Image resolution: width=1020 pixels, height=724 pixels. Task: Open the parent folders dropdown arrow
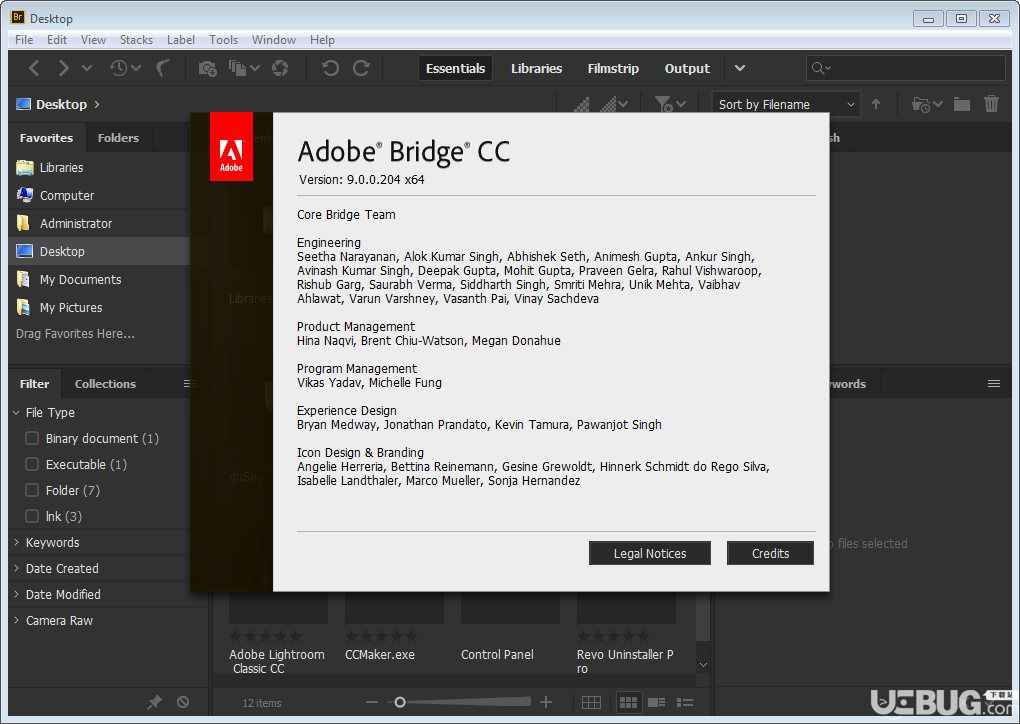pos(87,68)
